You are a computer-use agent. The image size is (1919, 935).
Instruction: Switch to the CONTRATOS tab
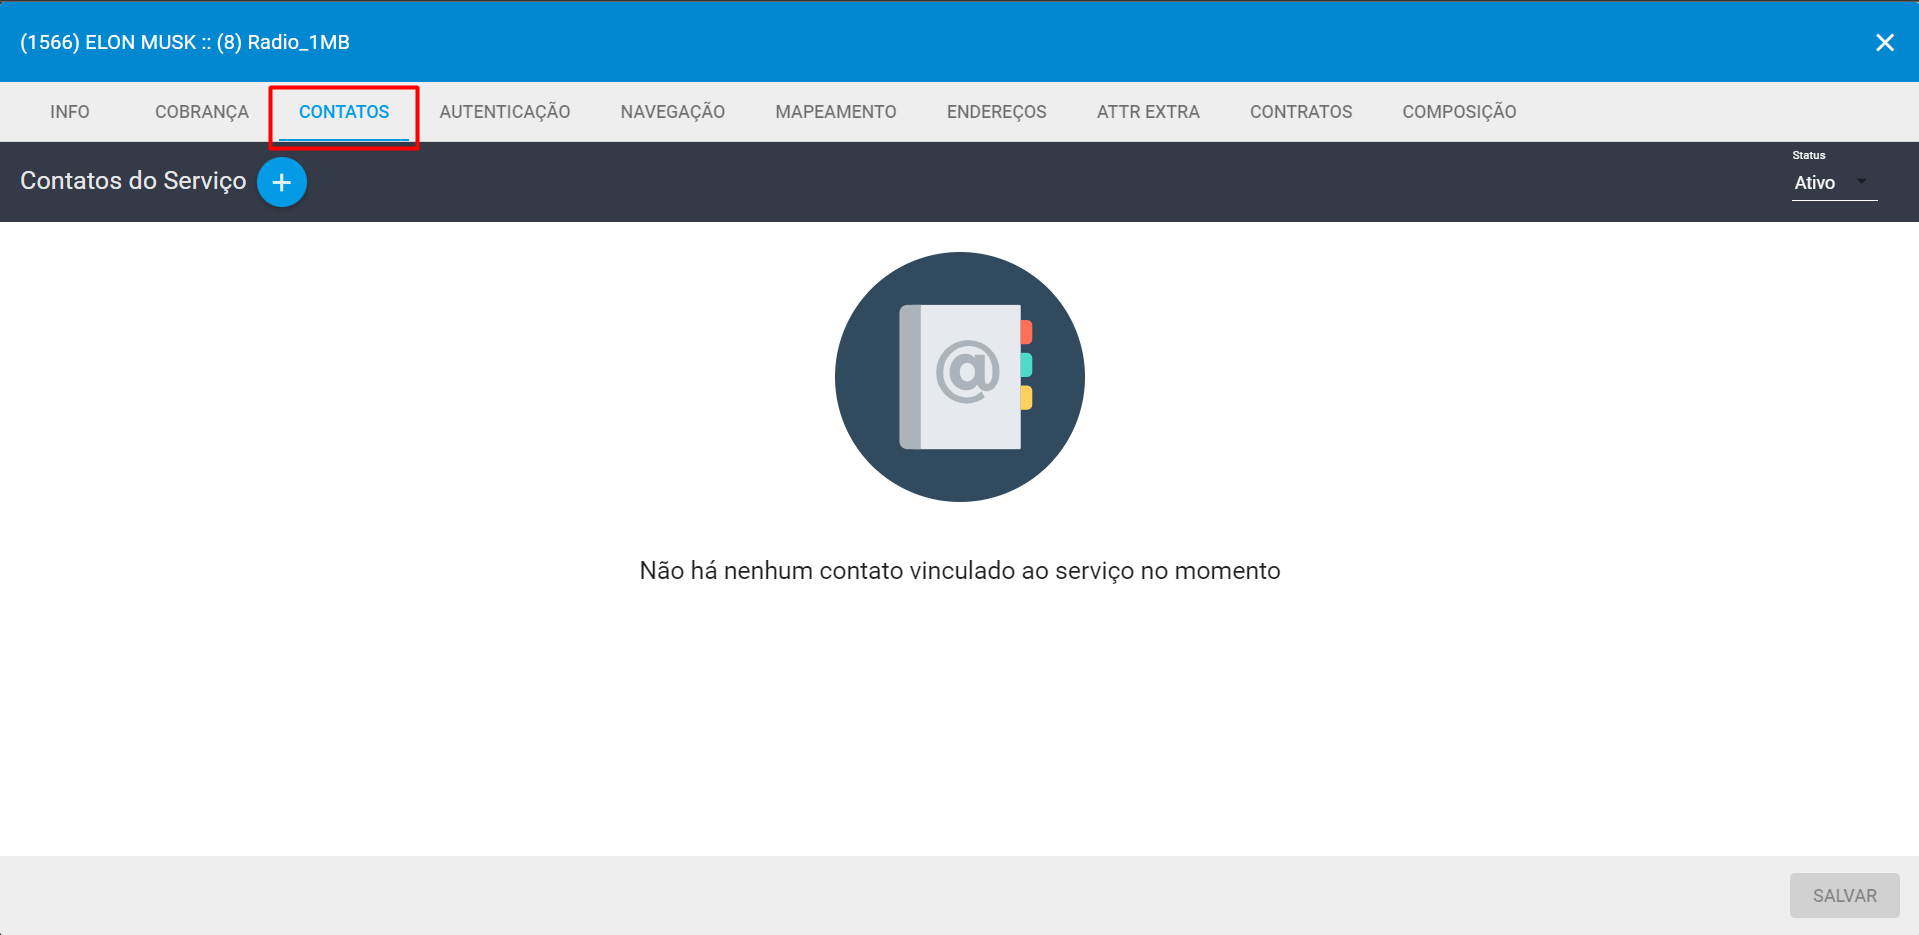[1301, 112]
